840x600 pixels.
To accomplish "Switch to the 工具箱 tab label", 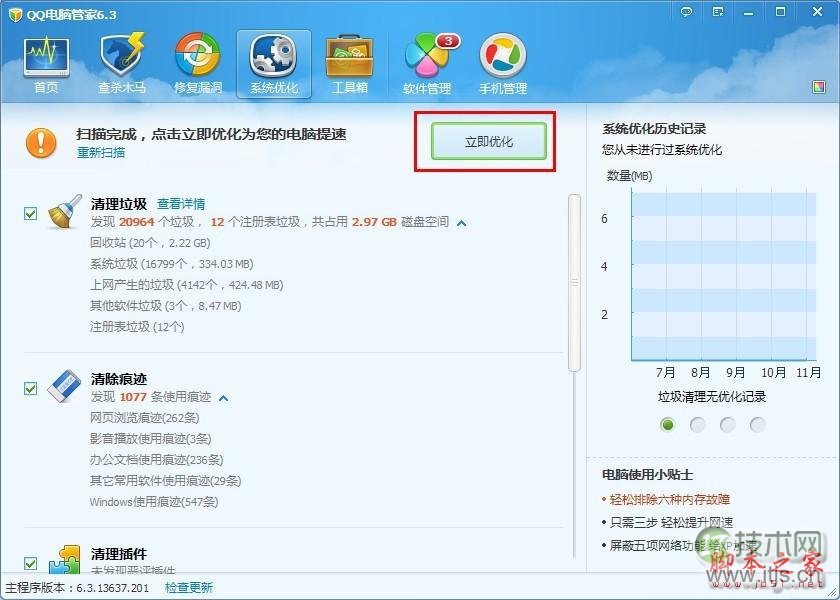I will point(349,87).
